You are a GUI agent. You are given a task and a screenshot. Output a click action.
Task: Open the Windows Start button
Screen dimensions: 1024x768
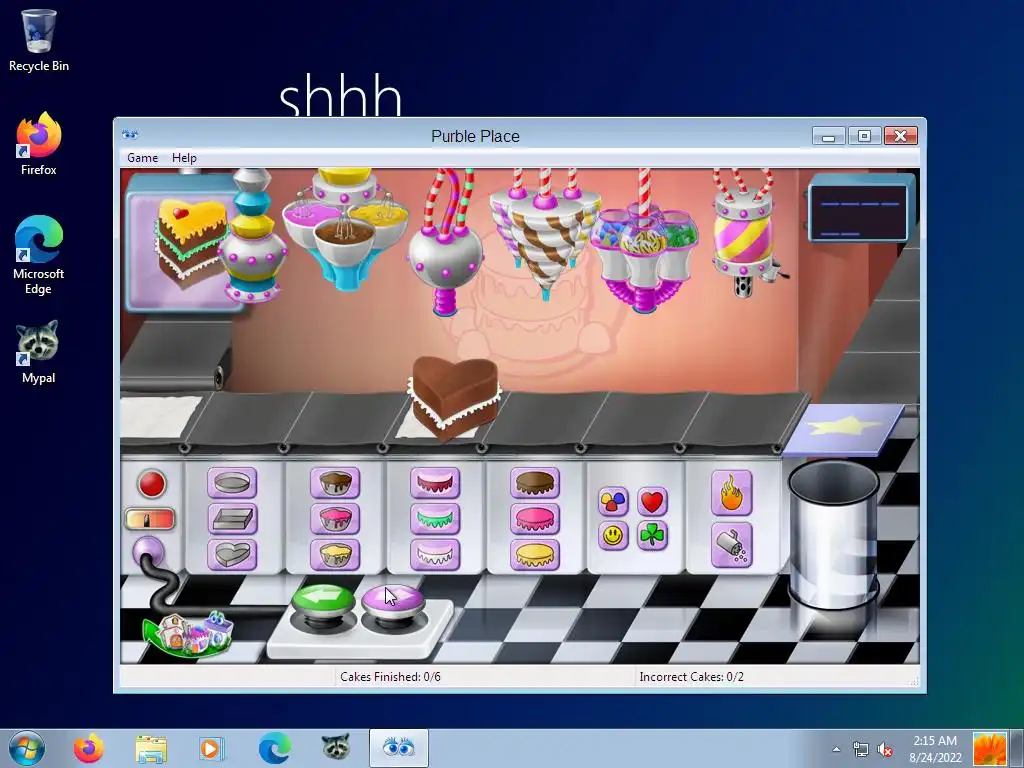pos(27,748)
